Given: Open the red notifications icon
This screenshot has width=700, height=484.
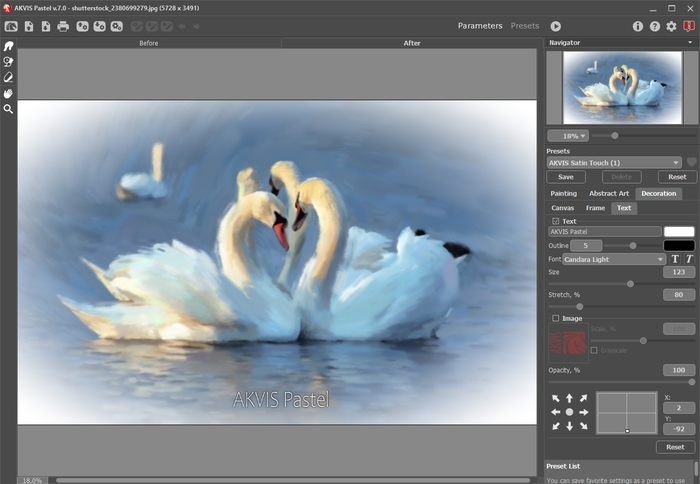Looking at the screenshot, I should click(x=689, y=26).
